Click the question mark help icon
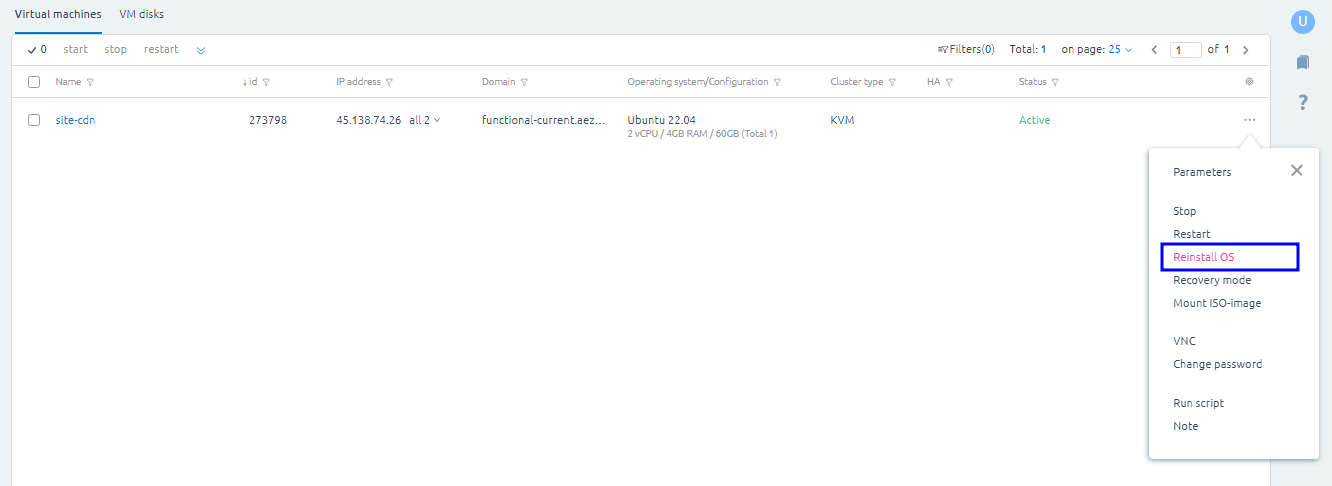 [x=1302, y=102]
